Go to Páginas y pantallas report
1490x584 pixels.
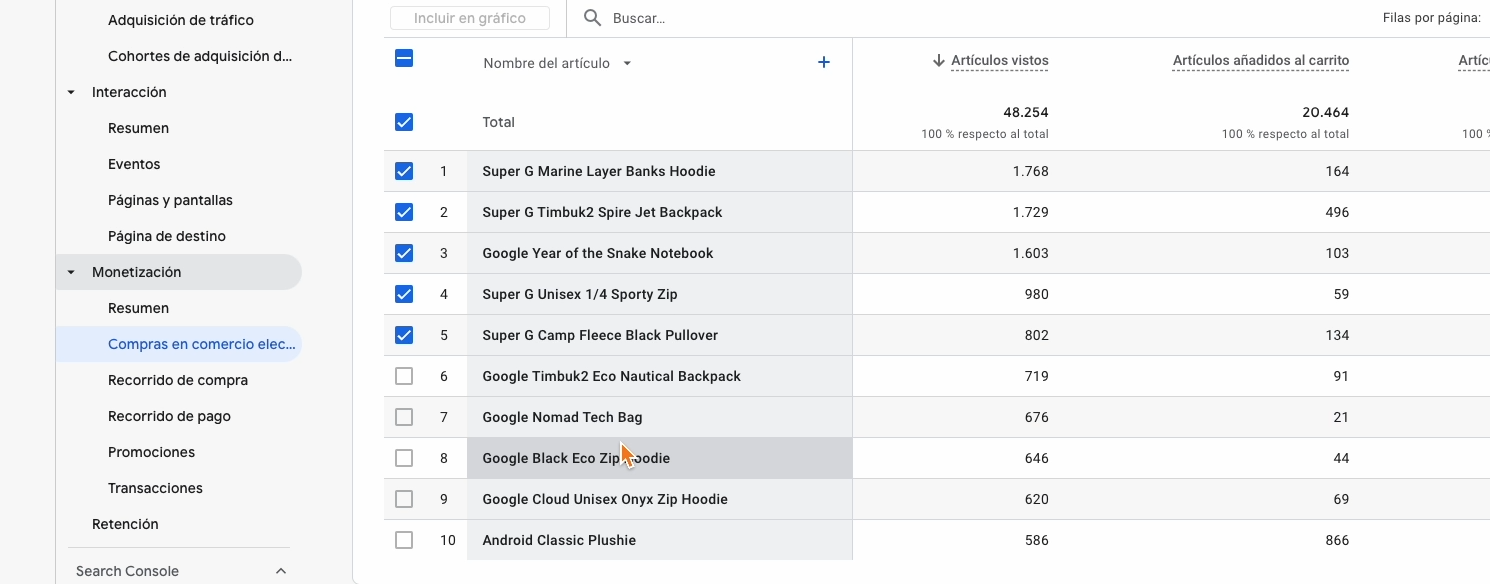coord(170,200)
